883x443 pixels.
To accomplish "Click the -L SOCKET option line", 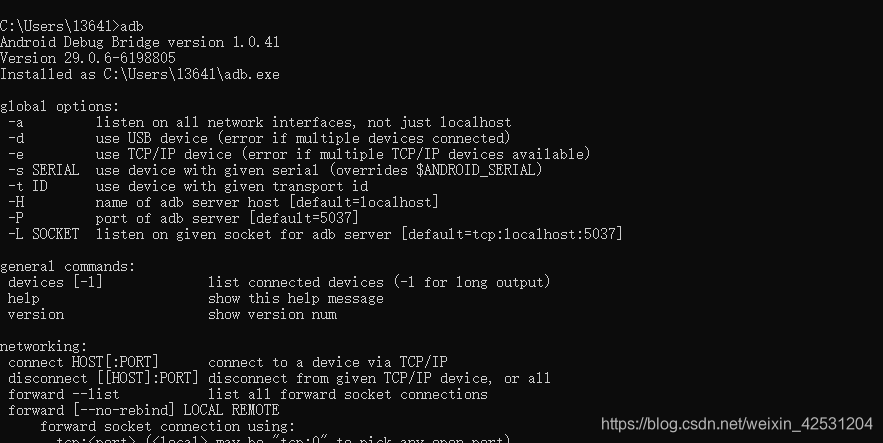I will [315, 234].
